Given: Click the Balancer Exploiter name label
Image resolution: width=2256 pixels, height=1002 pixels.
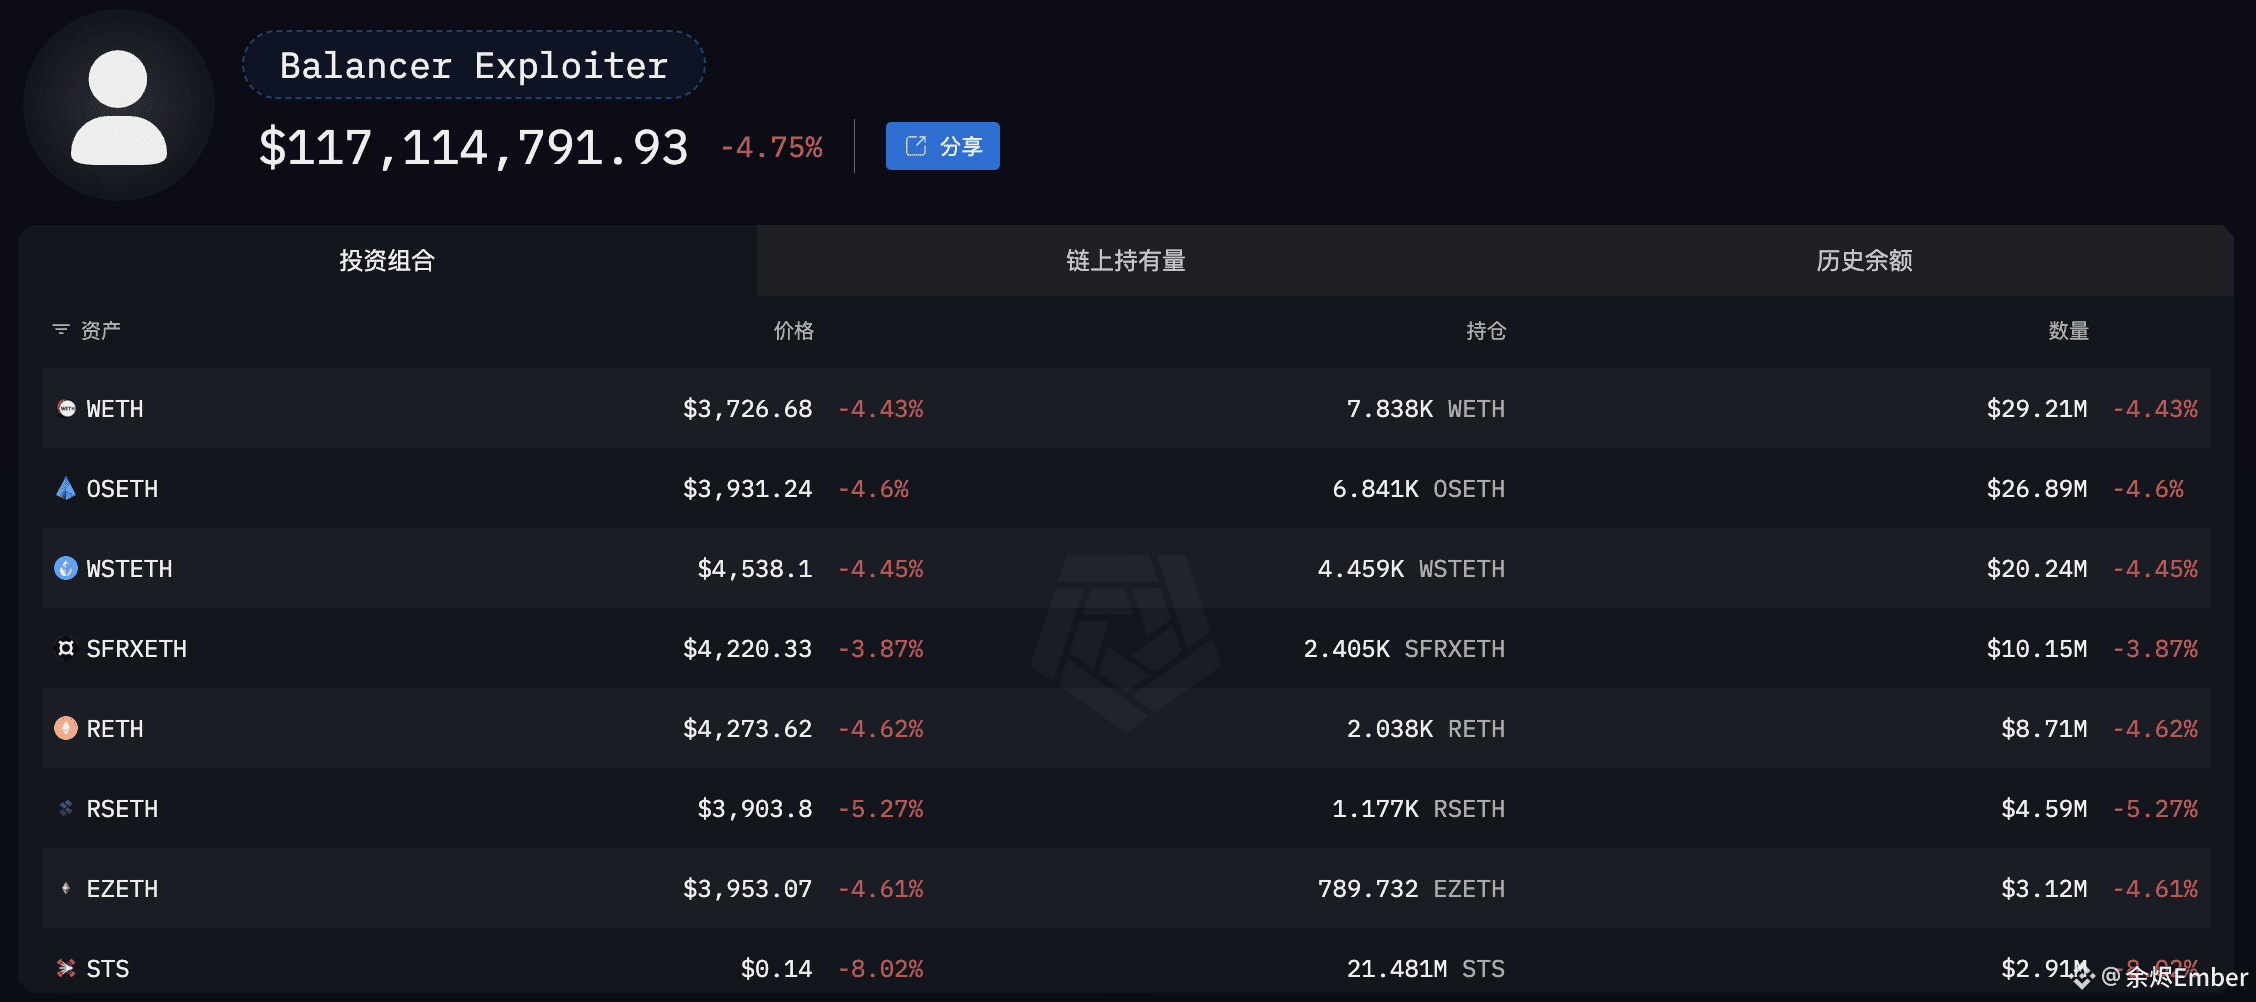Looking at the screenshot, I should tap(474, 66).
